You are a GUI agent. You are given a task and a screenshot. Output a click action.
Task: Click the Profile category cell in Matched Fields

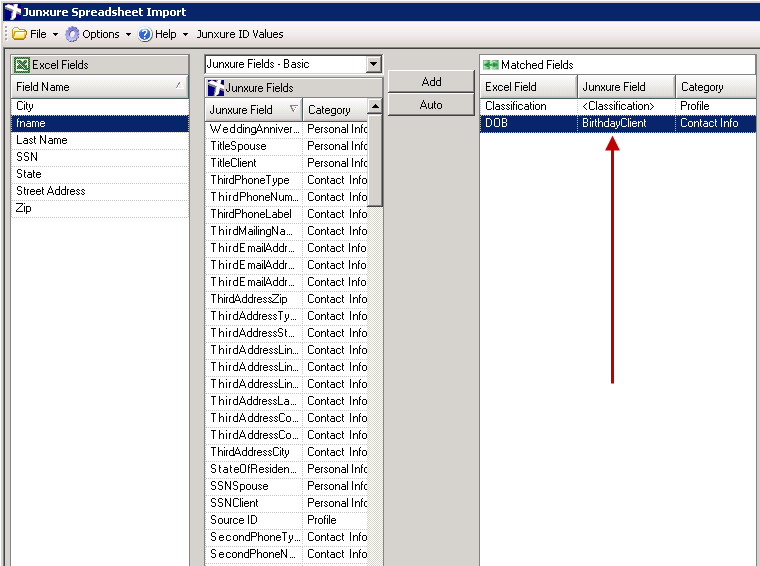tap(716, 106)
